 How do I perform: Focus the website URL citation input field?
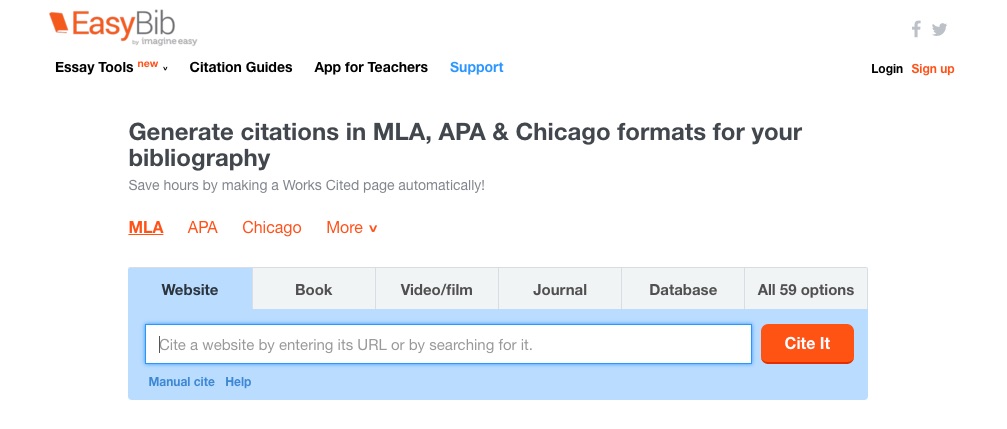pos(448,345)
